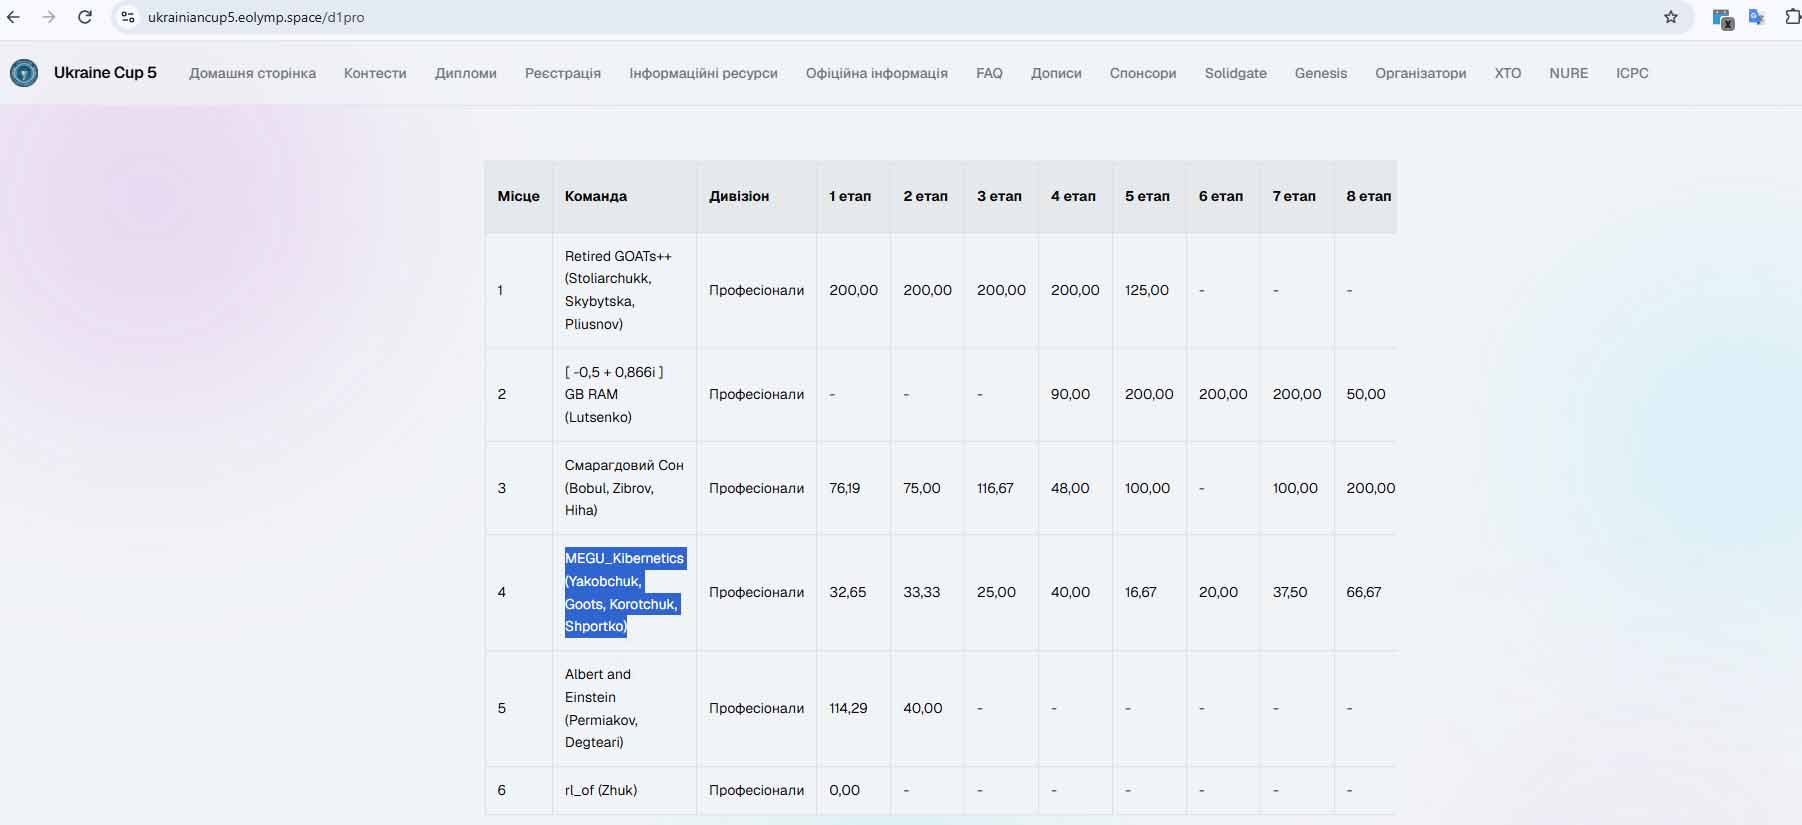Select the rl_of (Zhuk) team cell
The height and width of the screenshot is (825, 1802).
[624, 790]
